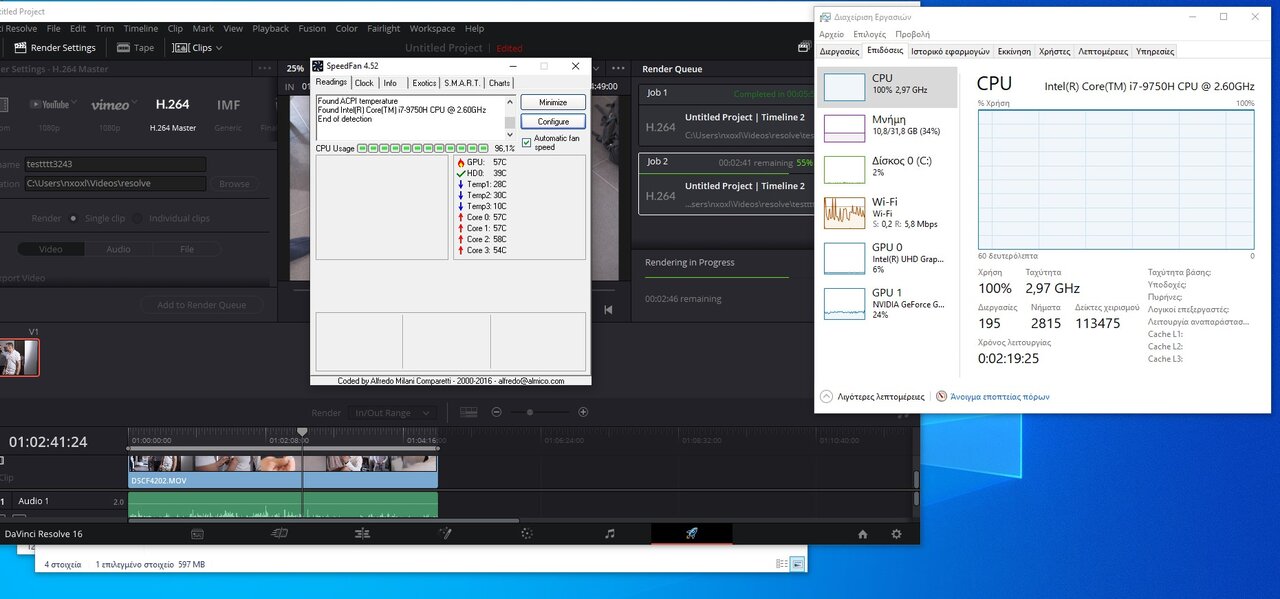The width and height of the screenshot is (1280, 599).
Task: Switch to the Charts tab in SpeedFan
Action: [499, 83]
